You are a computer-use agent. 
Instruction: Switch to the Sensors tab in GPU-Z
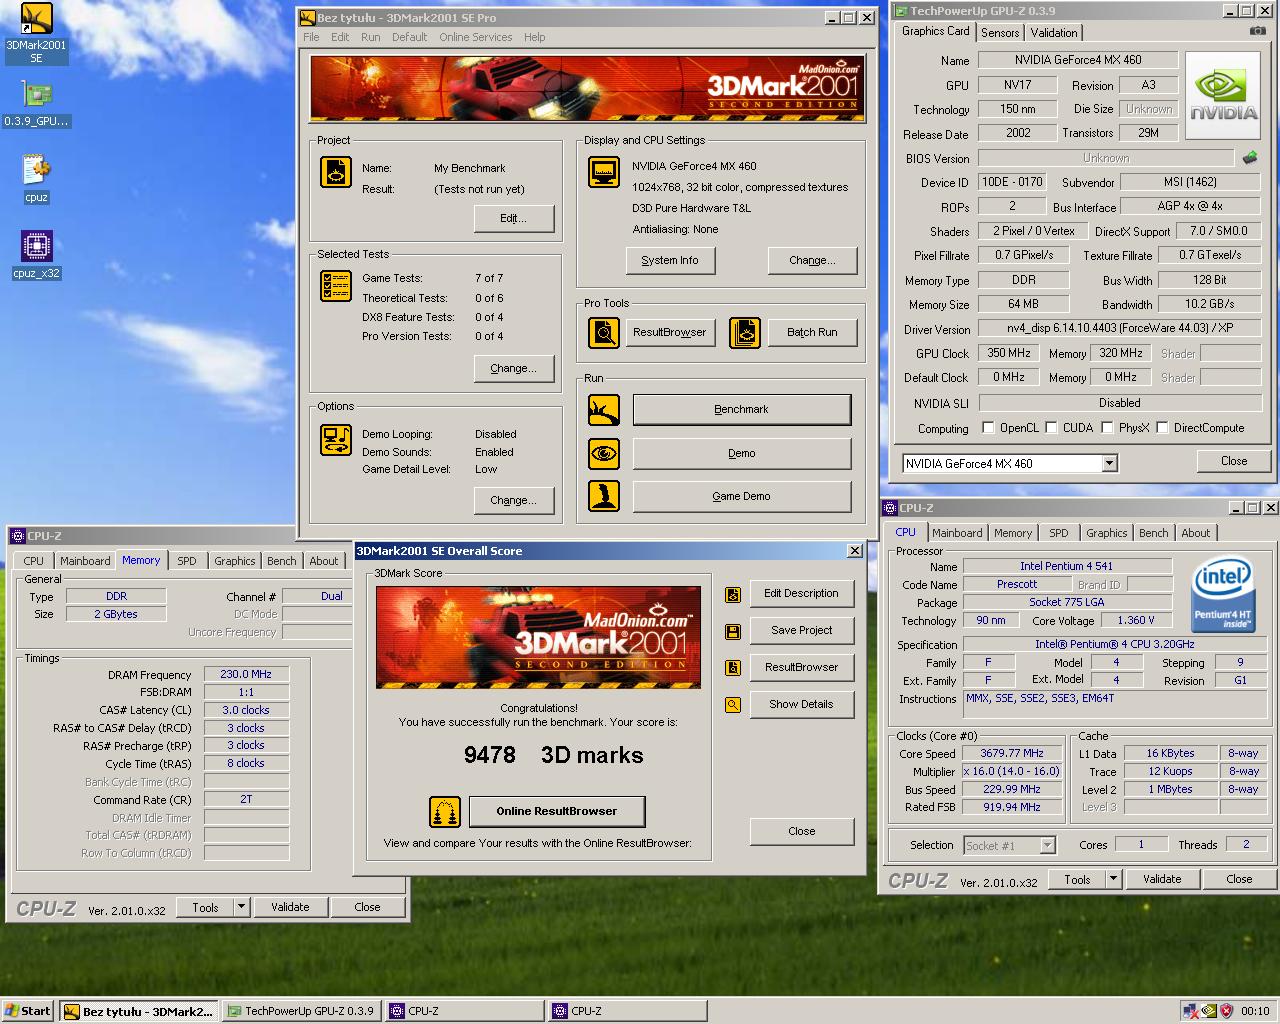[1000, 33]
